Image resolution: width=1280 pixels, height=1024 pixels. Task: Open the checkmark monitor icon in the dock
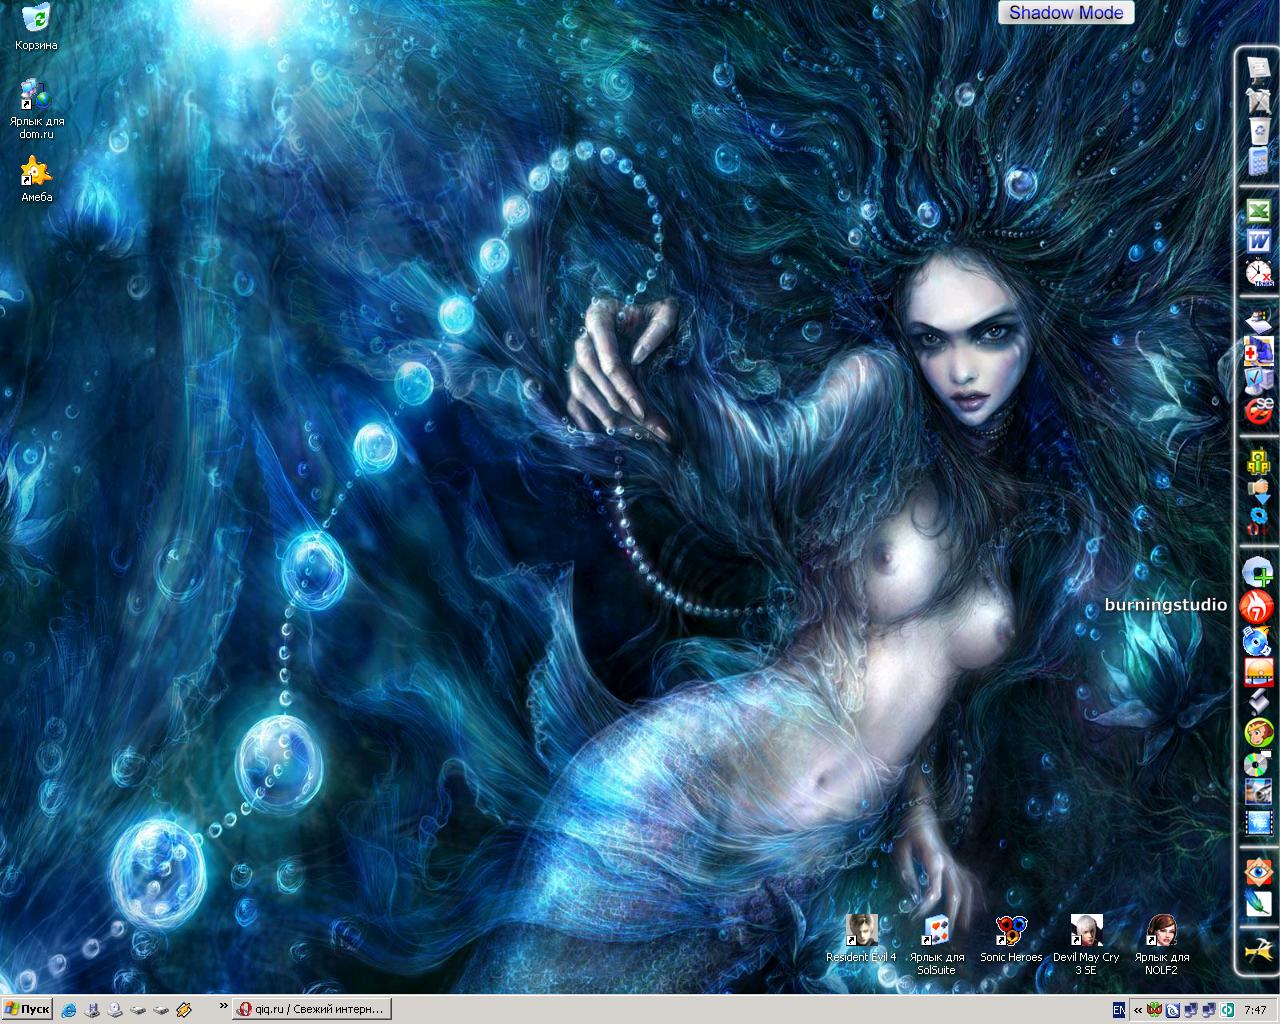click(1258, 380)
